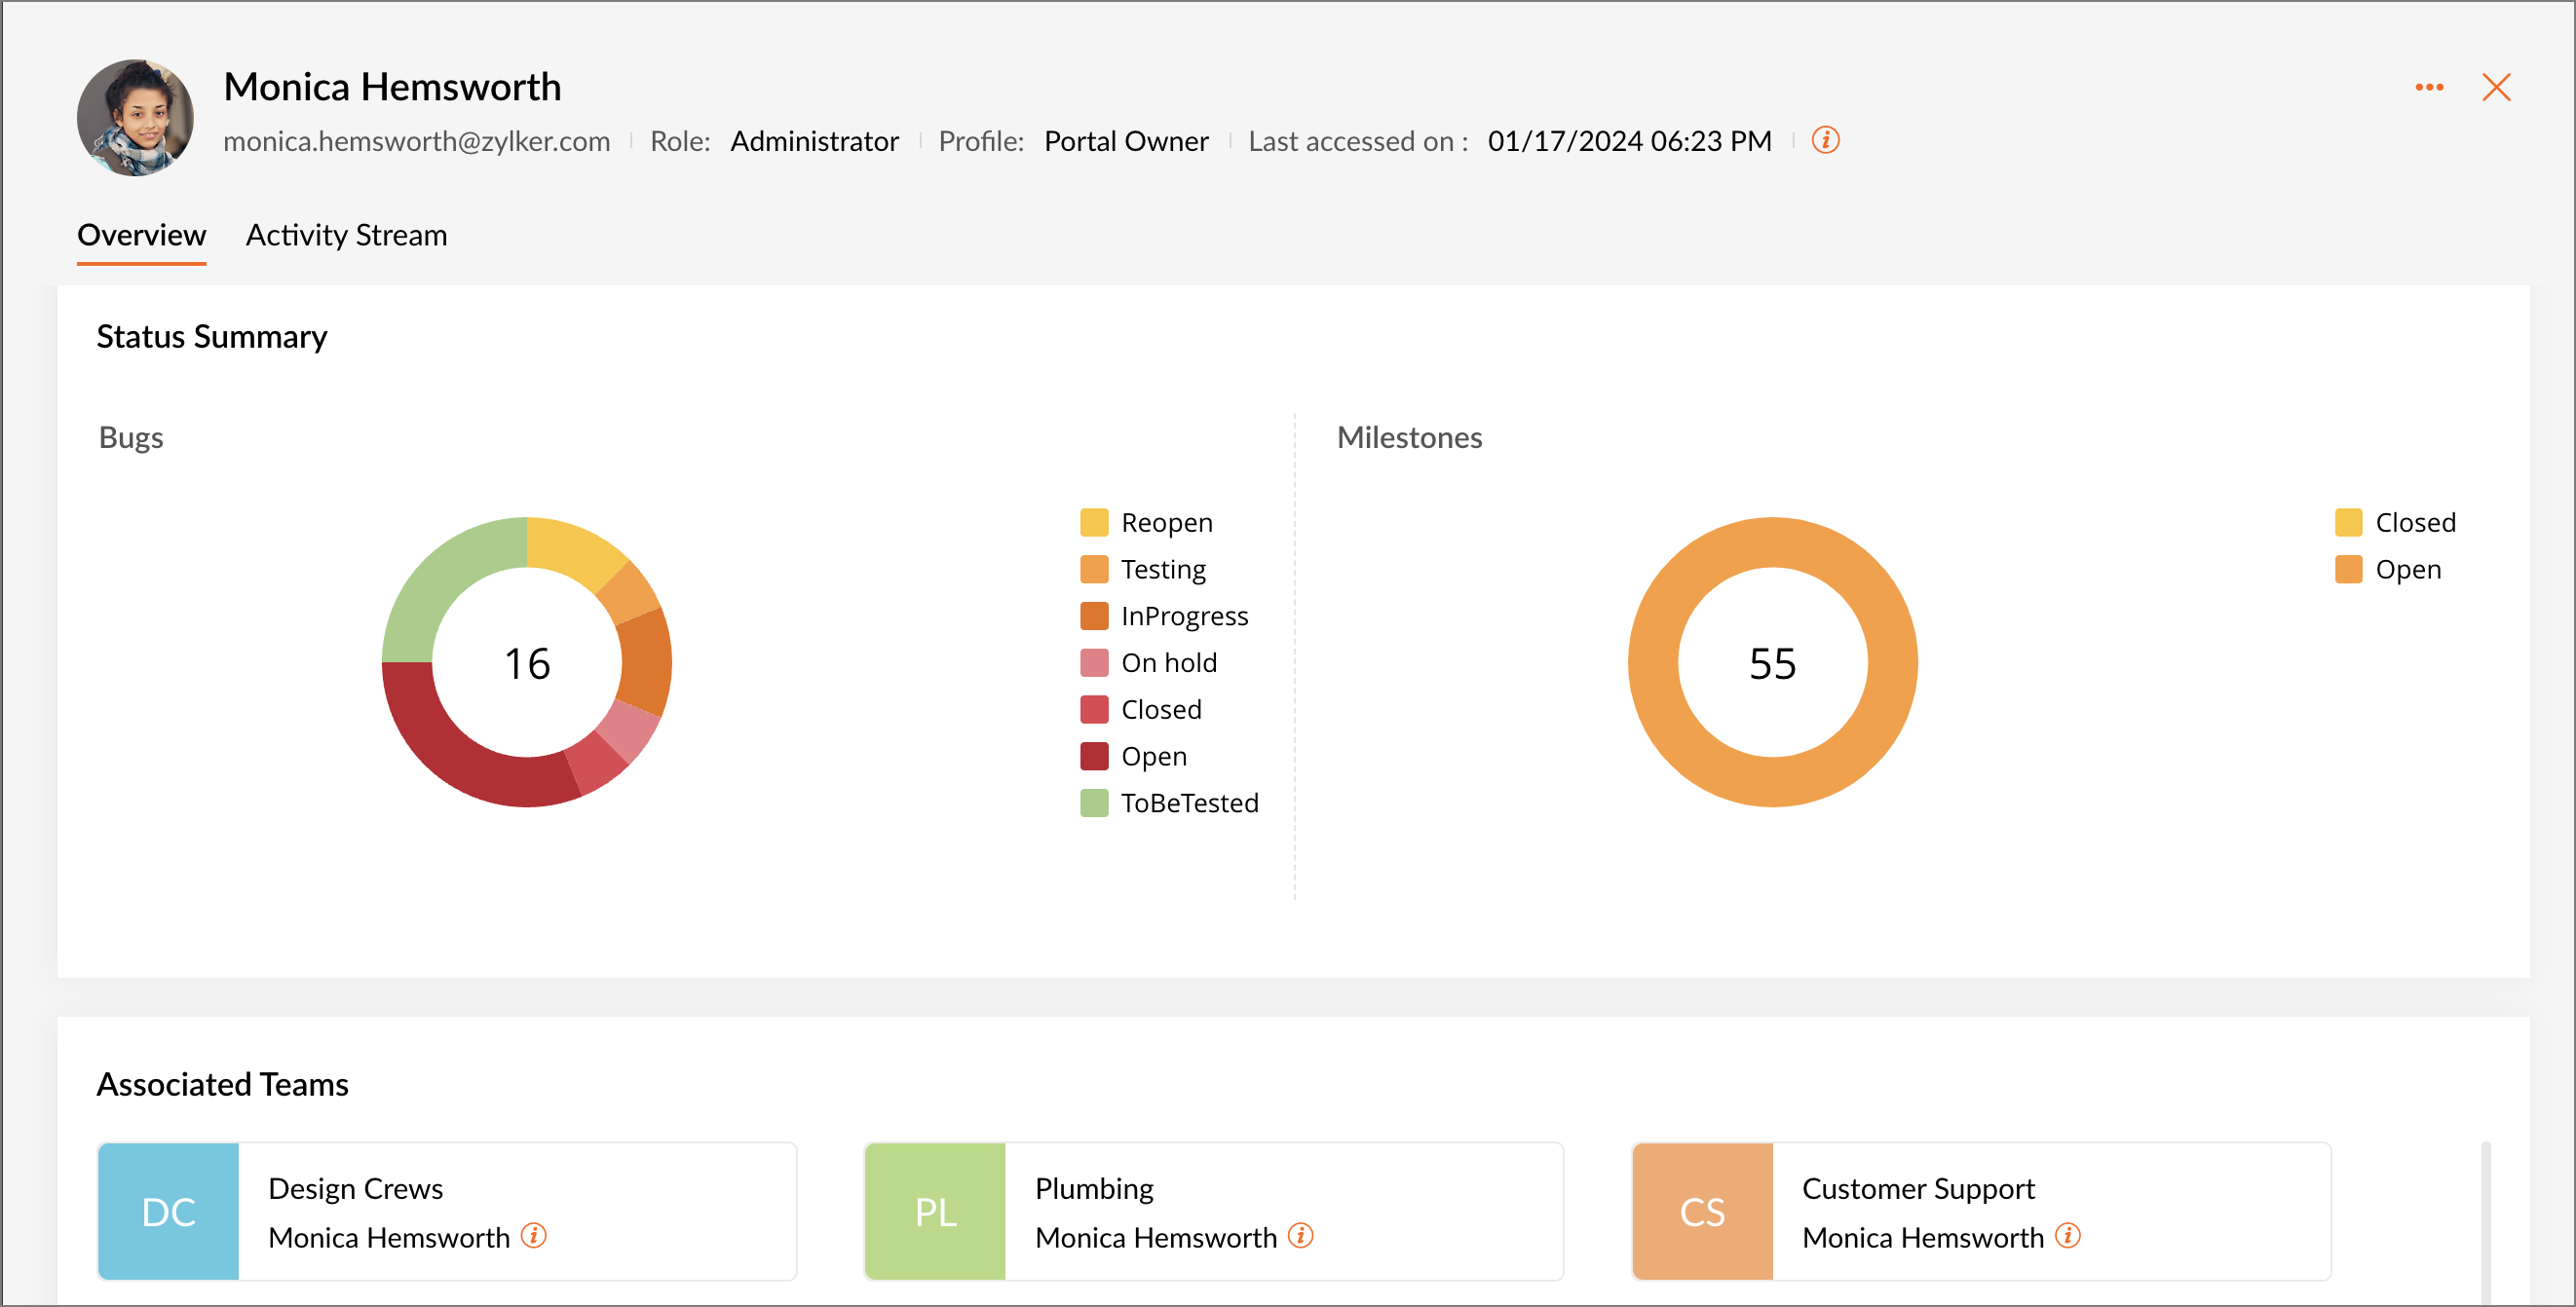Toggle the Testing legend entry
The image size is (2576, 1307).
pos(1162,569)
